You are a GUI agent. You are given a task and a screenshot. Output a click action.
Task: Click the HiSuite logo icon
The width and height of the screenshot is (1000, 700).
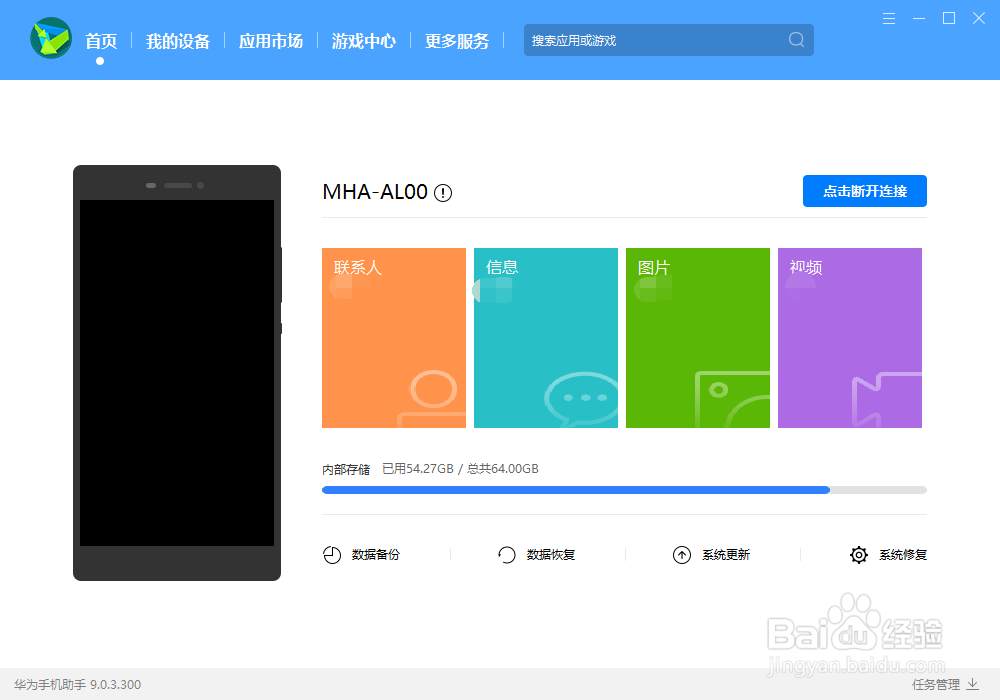tap(50, 40)
